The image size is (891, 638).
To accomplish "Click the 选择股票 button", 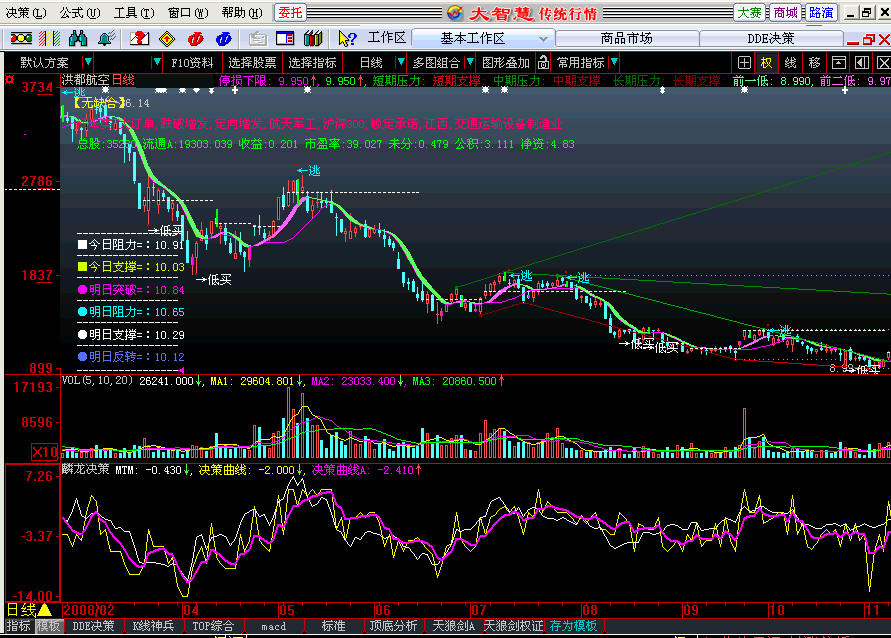I will point(252,62).
